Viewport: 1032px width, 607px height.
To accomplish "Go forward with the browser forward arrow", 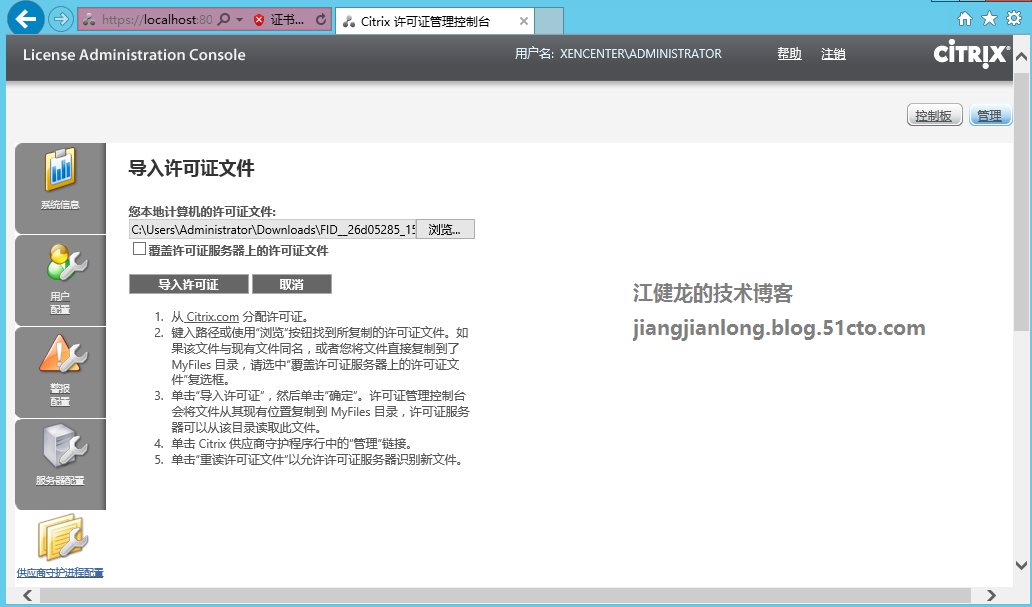I will click(61, 19).
